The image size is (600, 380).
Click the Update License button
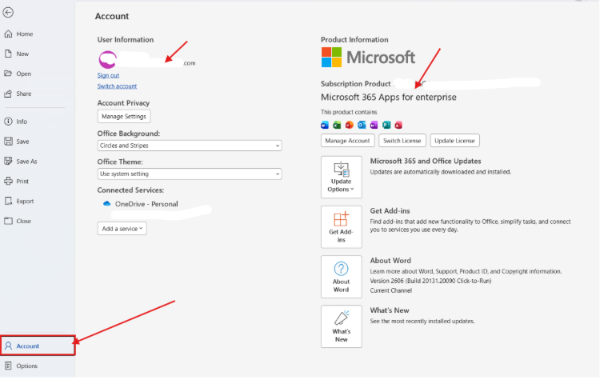pos(455,141)
